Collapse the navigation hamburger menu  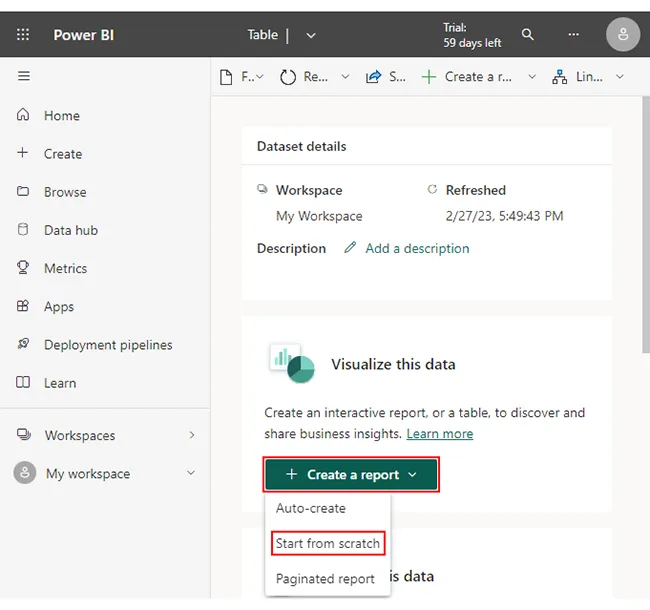(24, 76)
